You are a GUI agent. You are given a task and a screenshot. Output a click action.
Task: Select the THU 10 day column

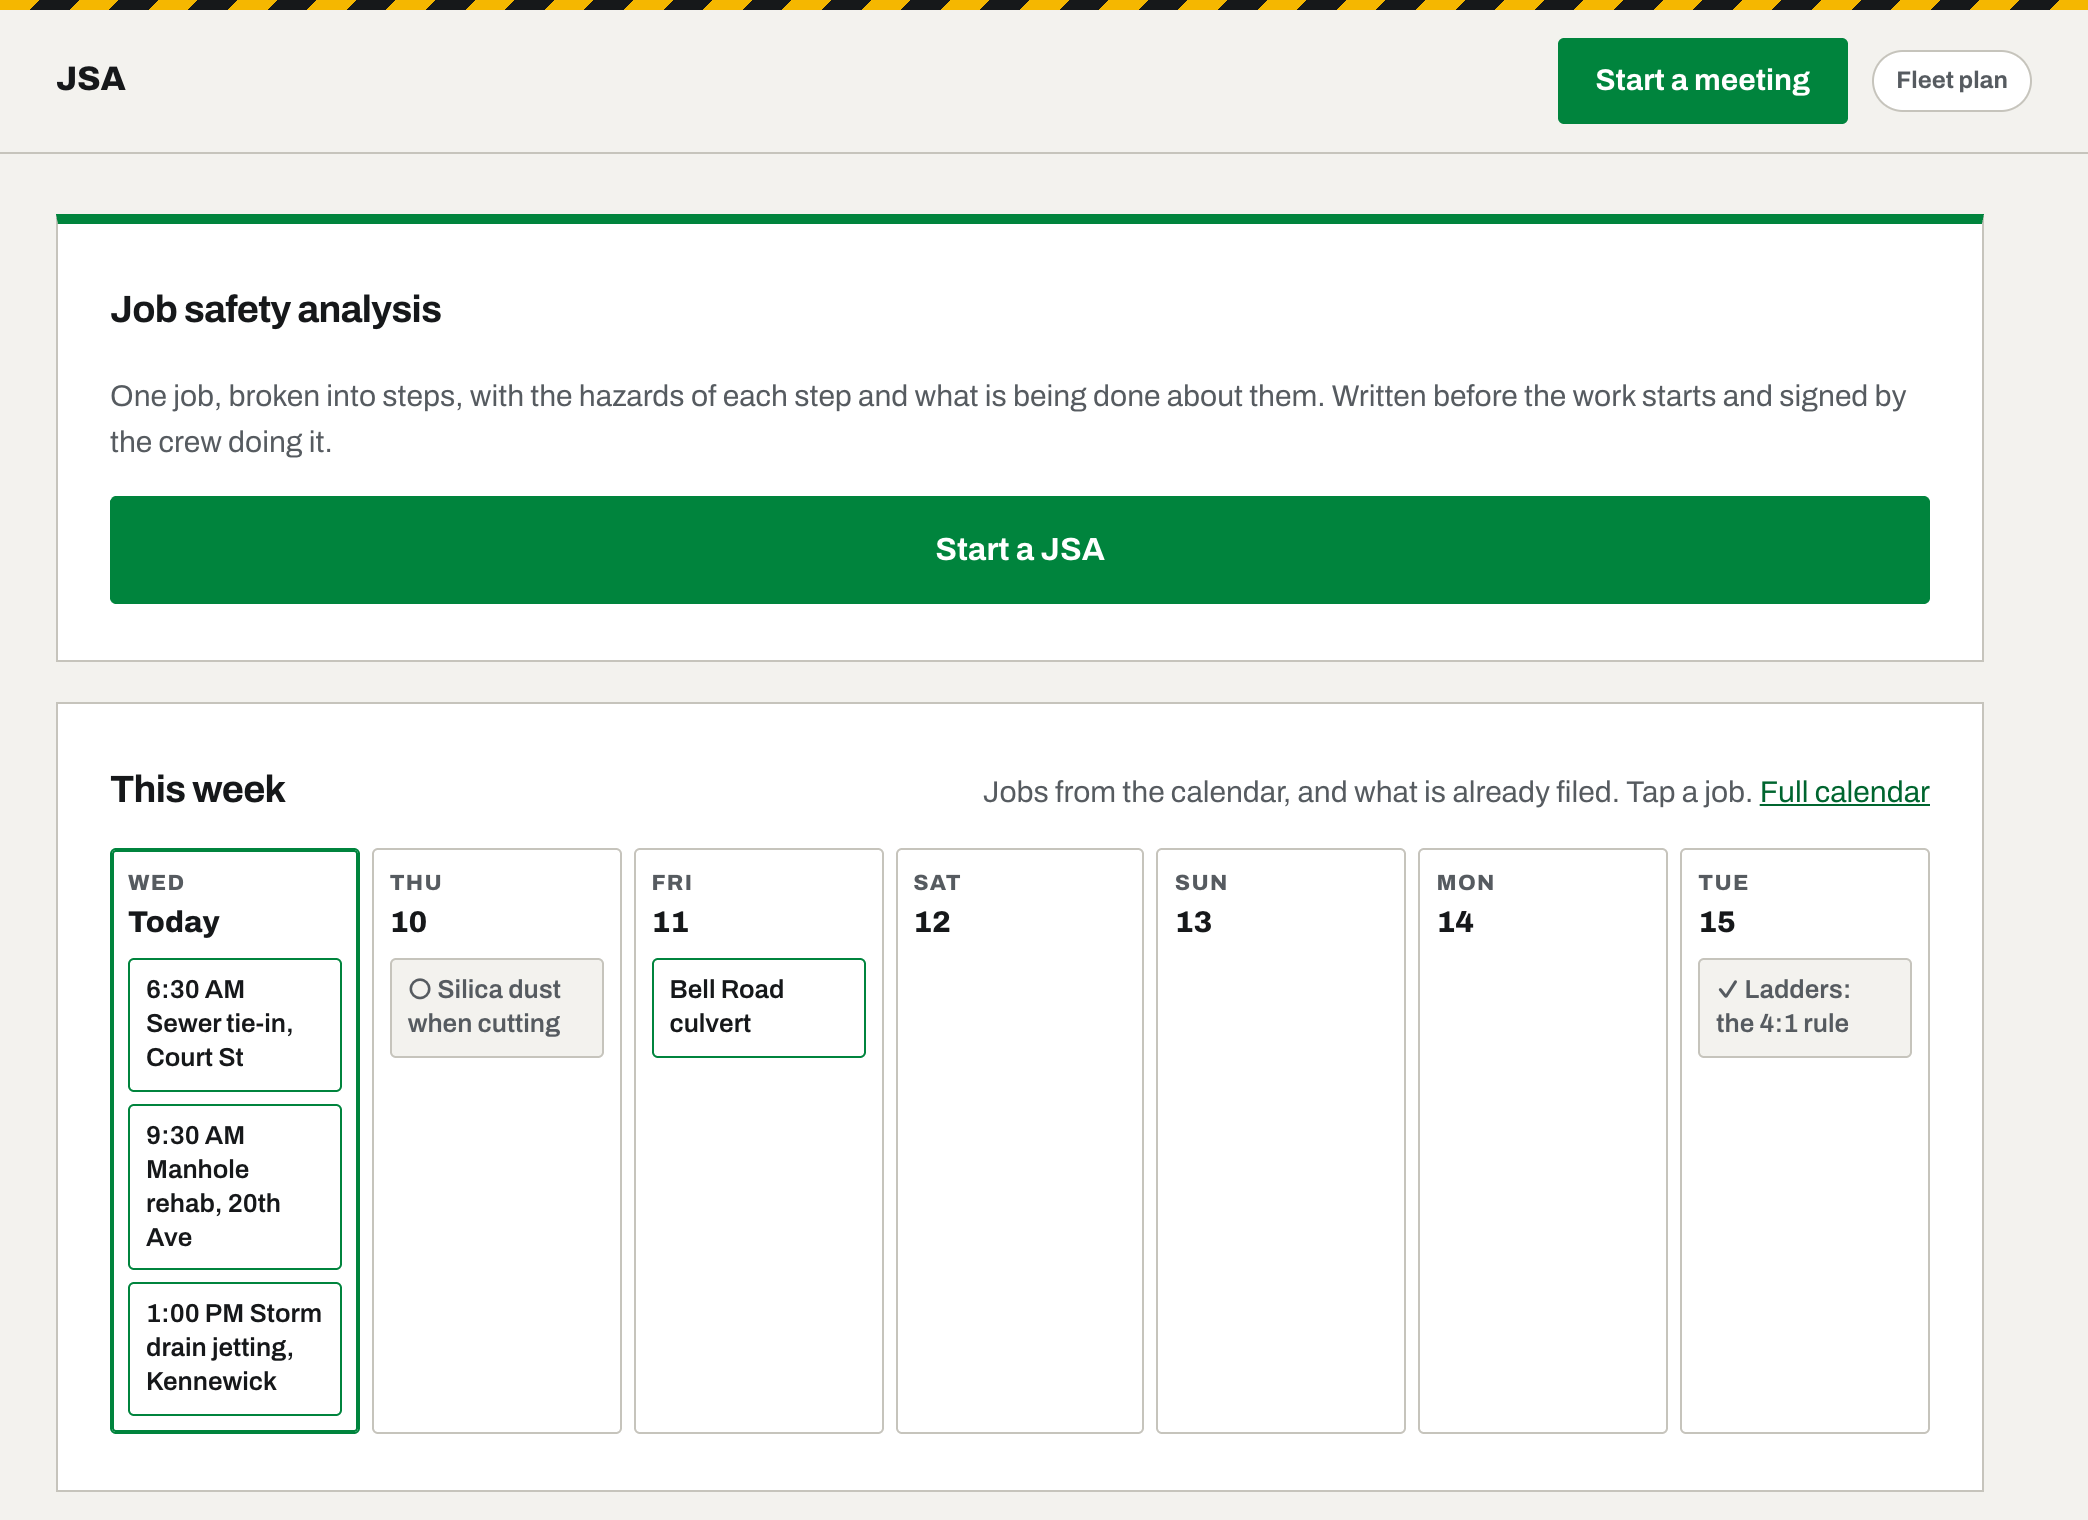497,1141
